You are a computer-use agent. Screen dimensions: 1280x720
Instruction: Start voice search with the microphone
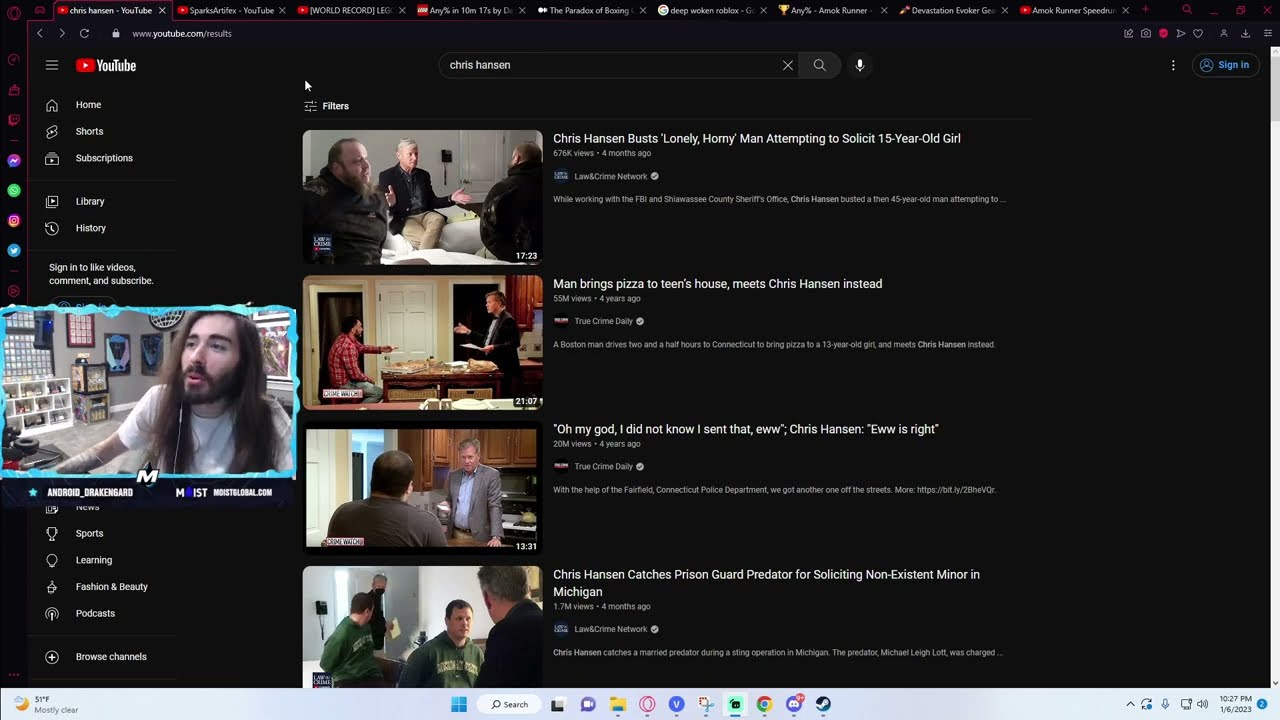[x=860, y=65]
